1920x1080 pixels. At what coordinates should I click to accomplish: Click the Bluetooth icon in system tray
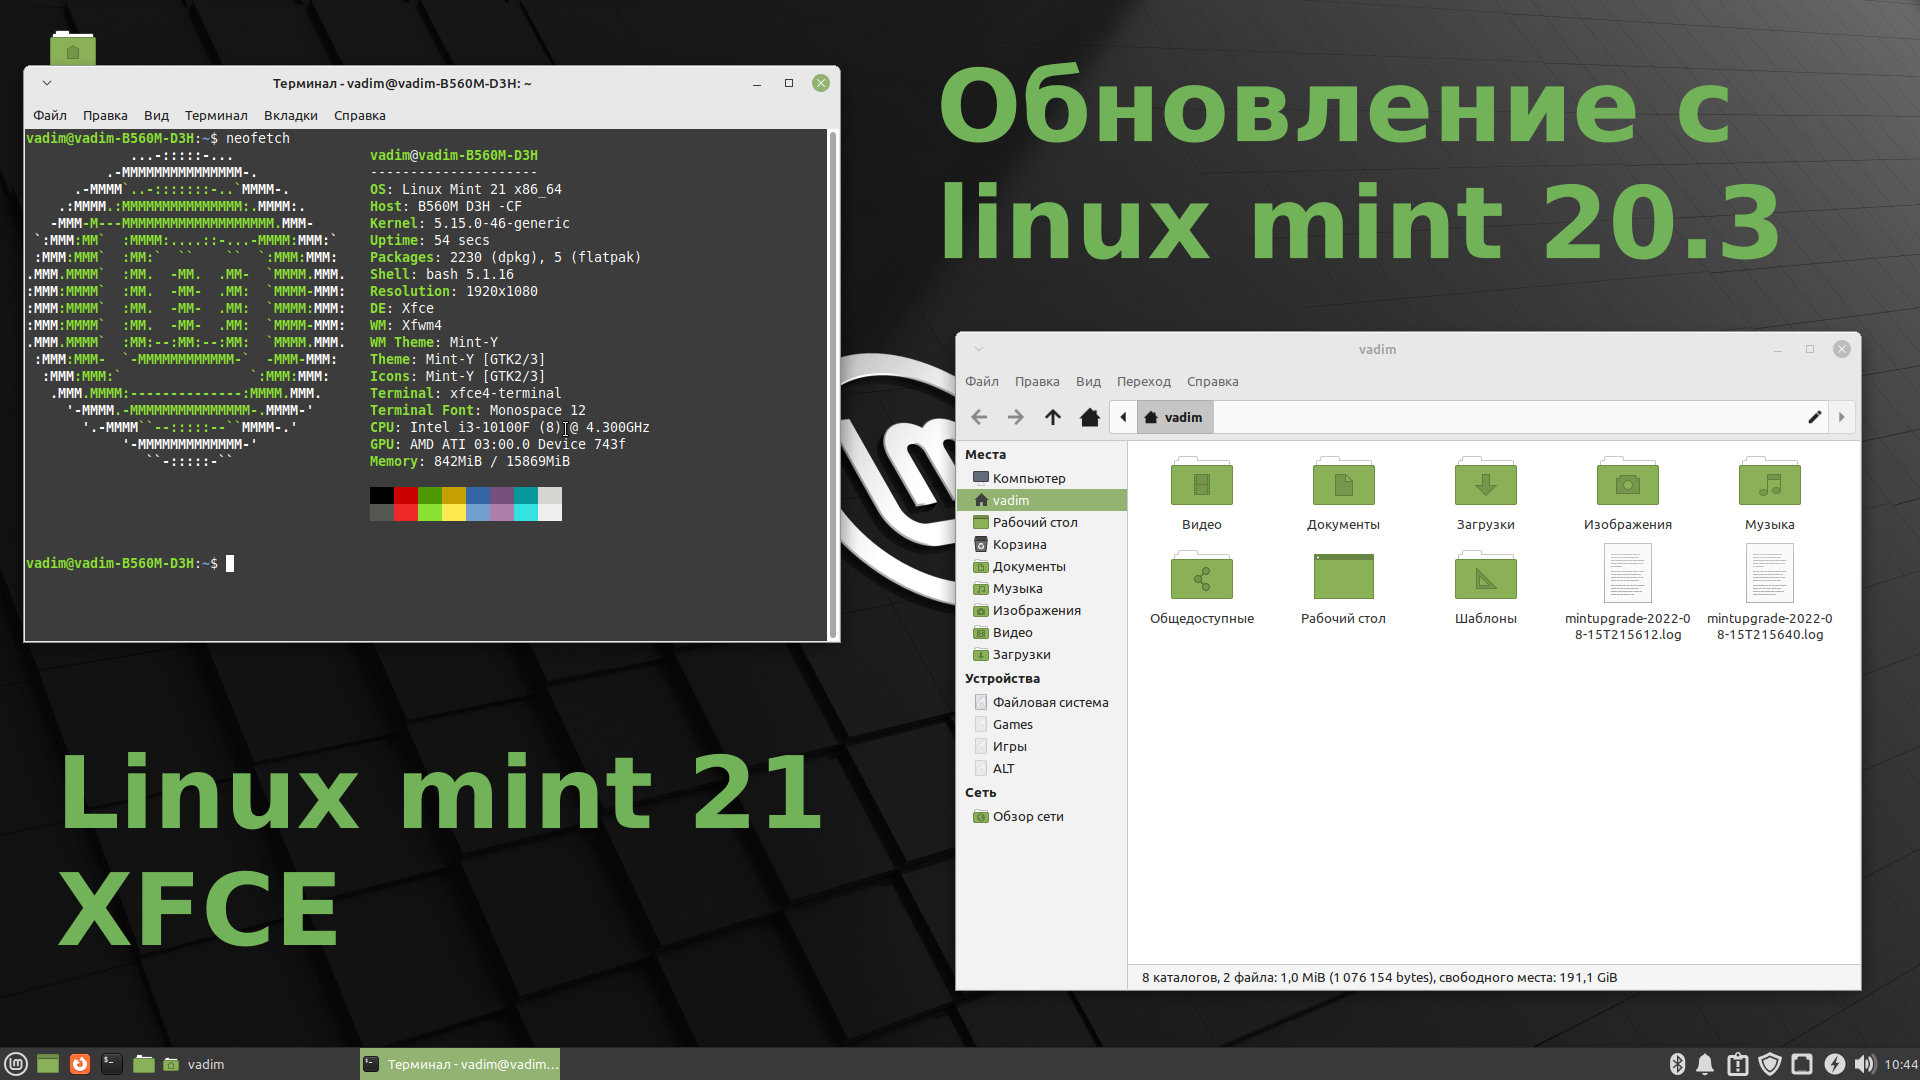point(1677,1063)
